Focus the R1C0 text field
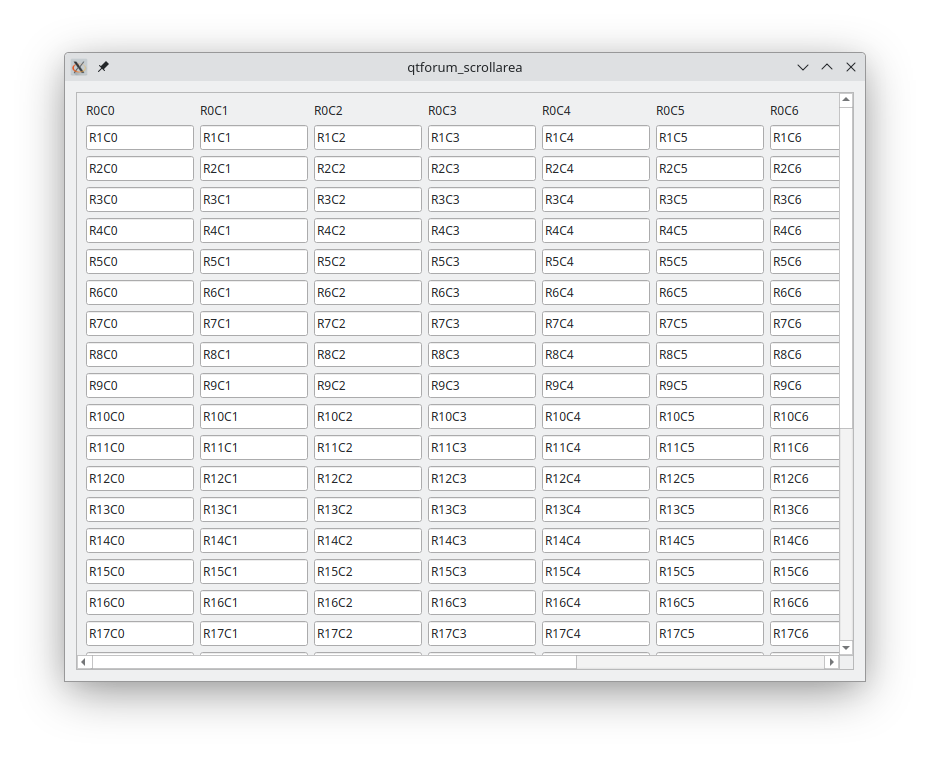 140,138
